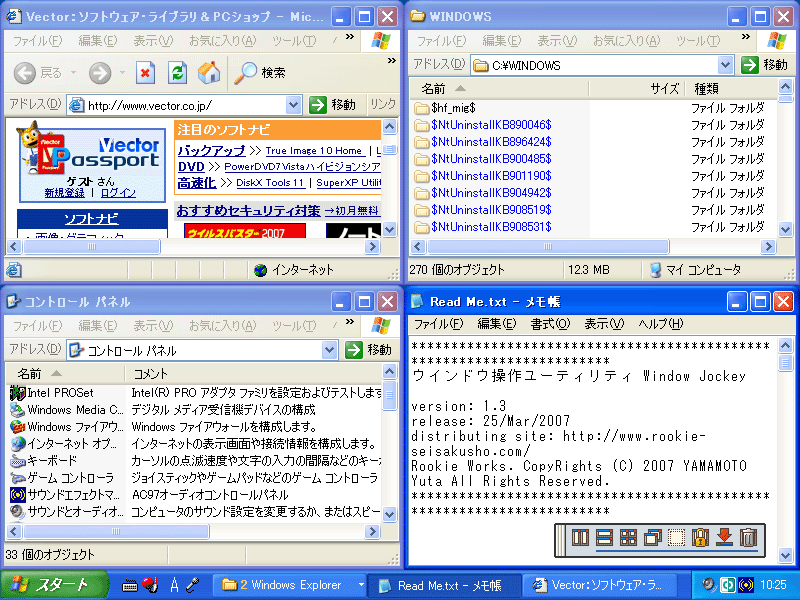Screen dimensions: 800x600
Task: Click 移動 button in Control Panel window
Action: 369,350
